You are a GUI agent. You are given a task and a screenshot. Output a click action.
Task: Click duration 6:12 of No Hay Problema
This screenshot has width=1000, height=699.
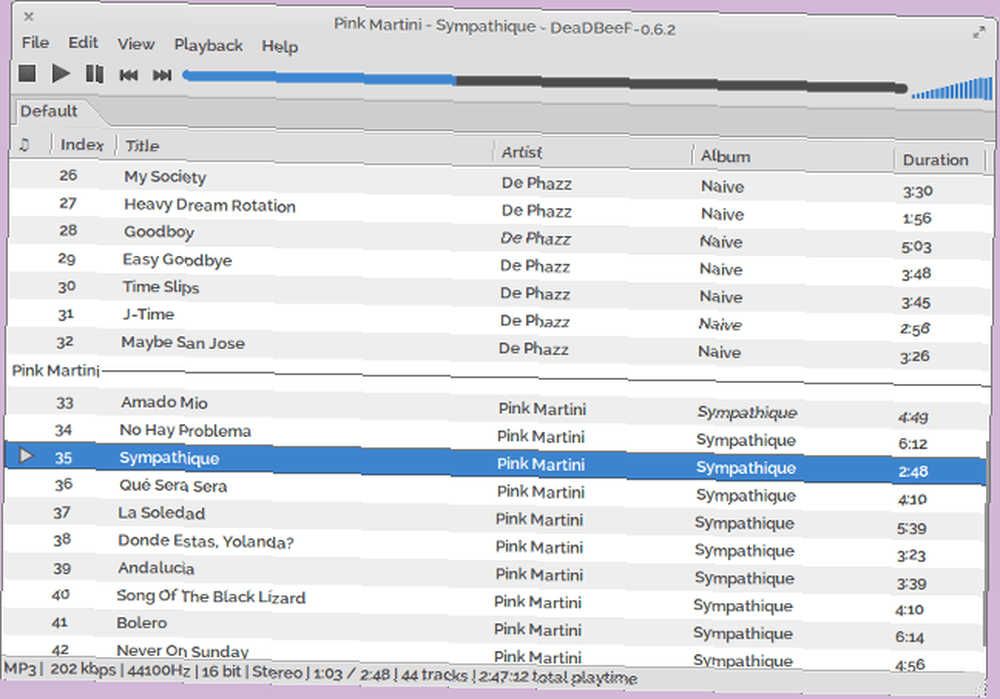click(x=913, y=444)
